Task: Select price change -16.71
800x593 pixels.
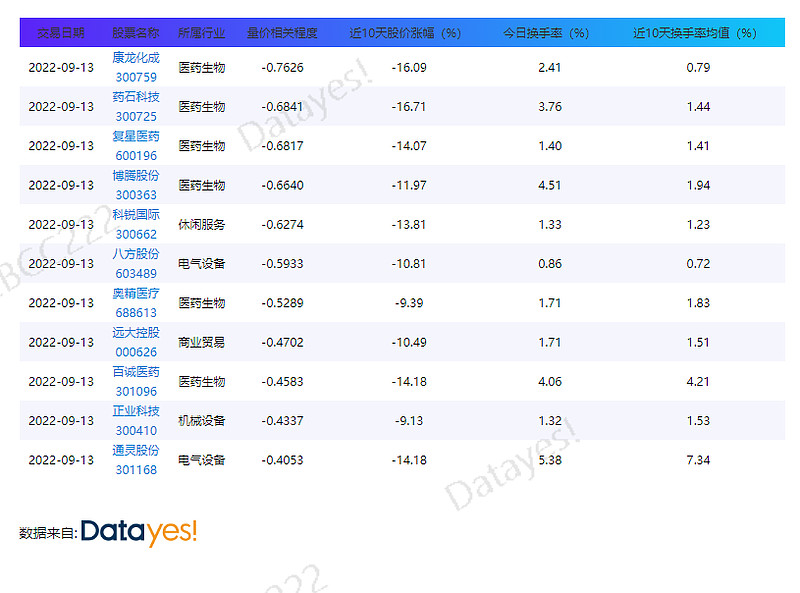Action: point(409,107)
